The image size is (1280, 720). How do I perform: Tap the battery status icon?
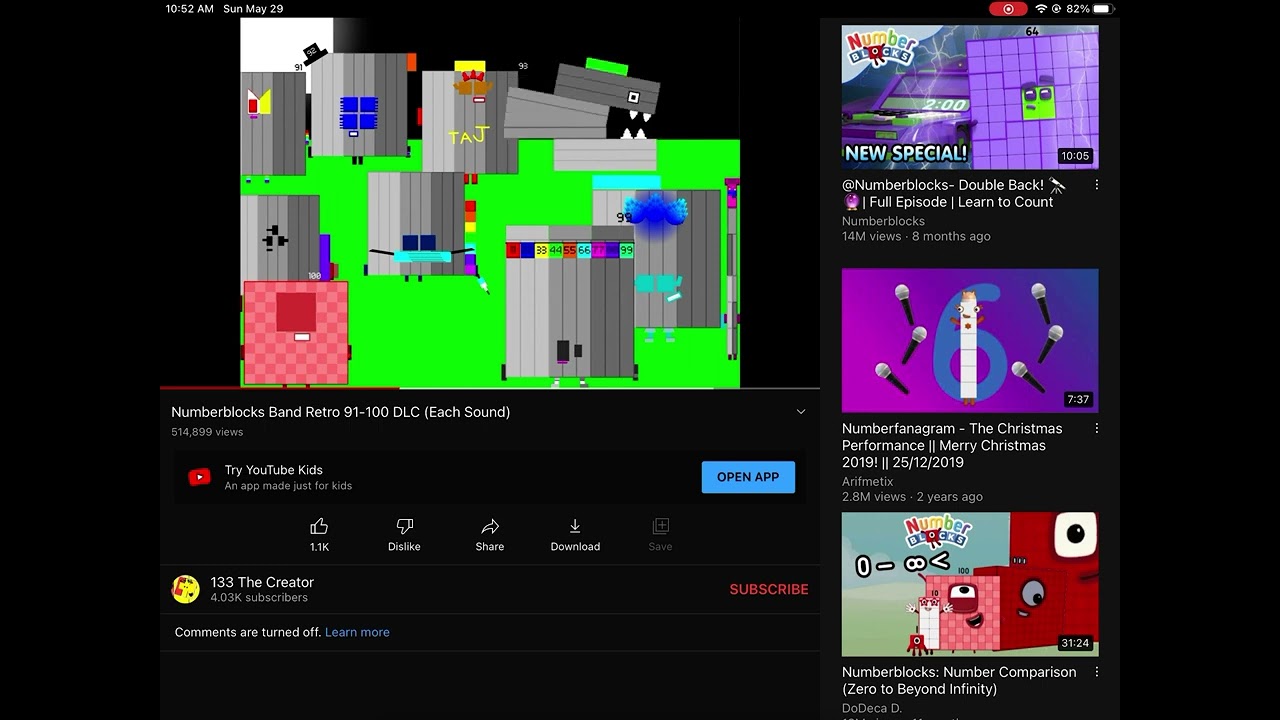click(x=1103, y=9)
